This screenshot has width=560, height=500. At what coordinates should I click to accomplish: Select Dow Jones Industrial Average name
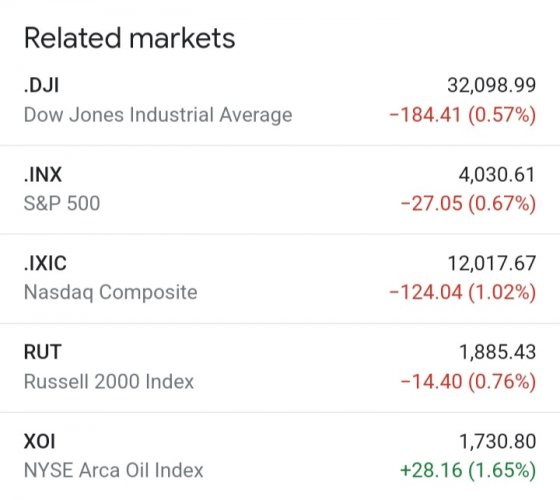coord(158,115)
